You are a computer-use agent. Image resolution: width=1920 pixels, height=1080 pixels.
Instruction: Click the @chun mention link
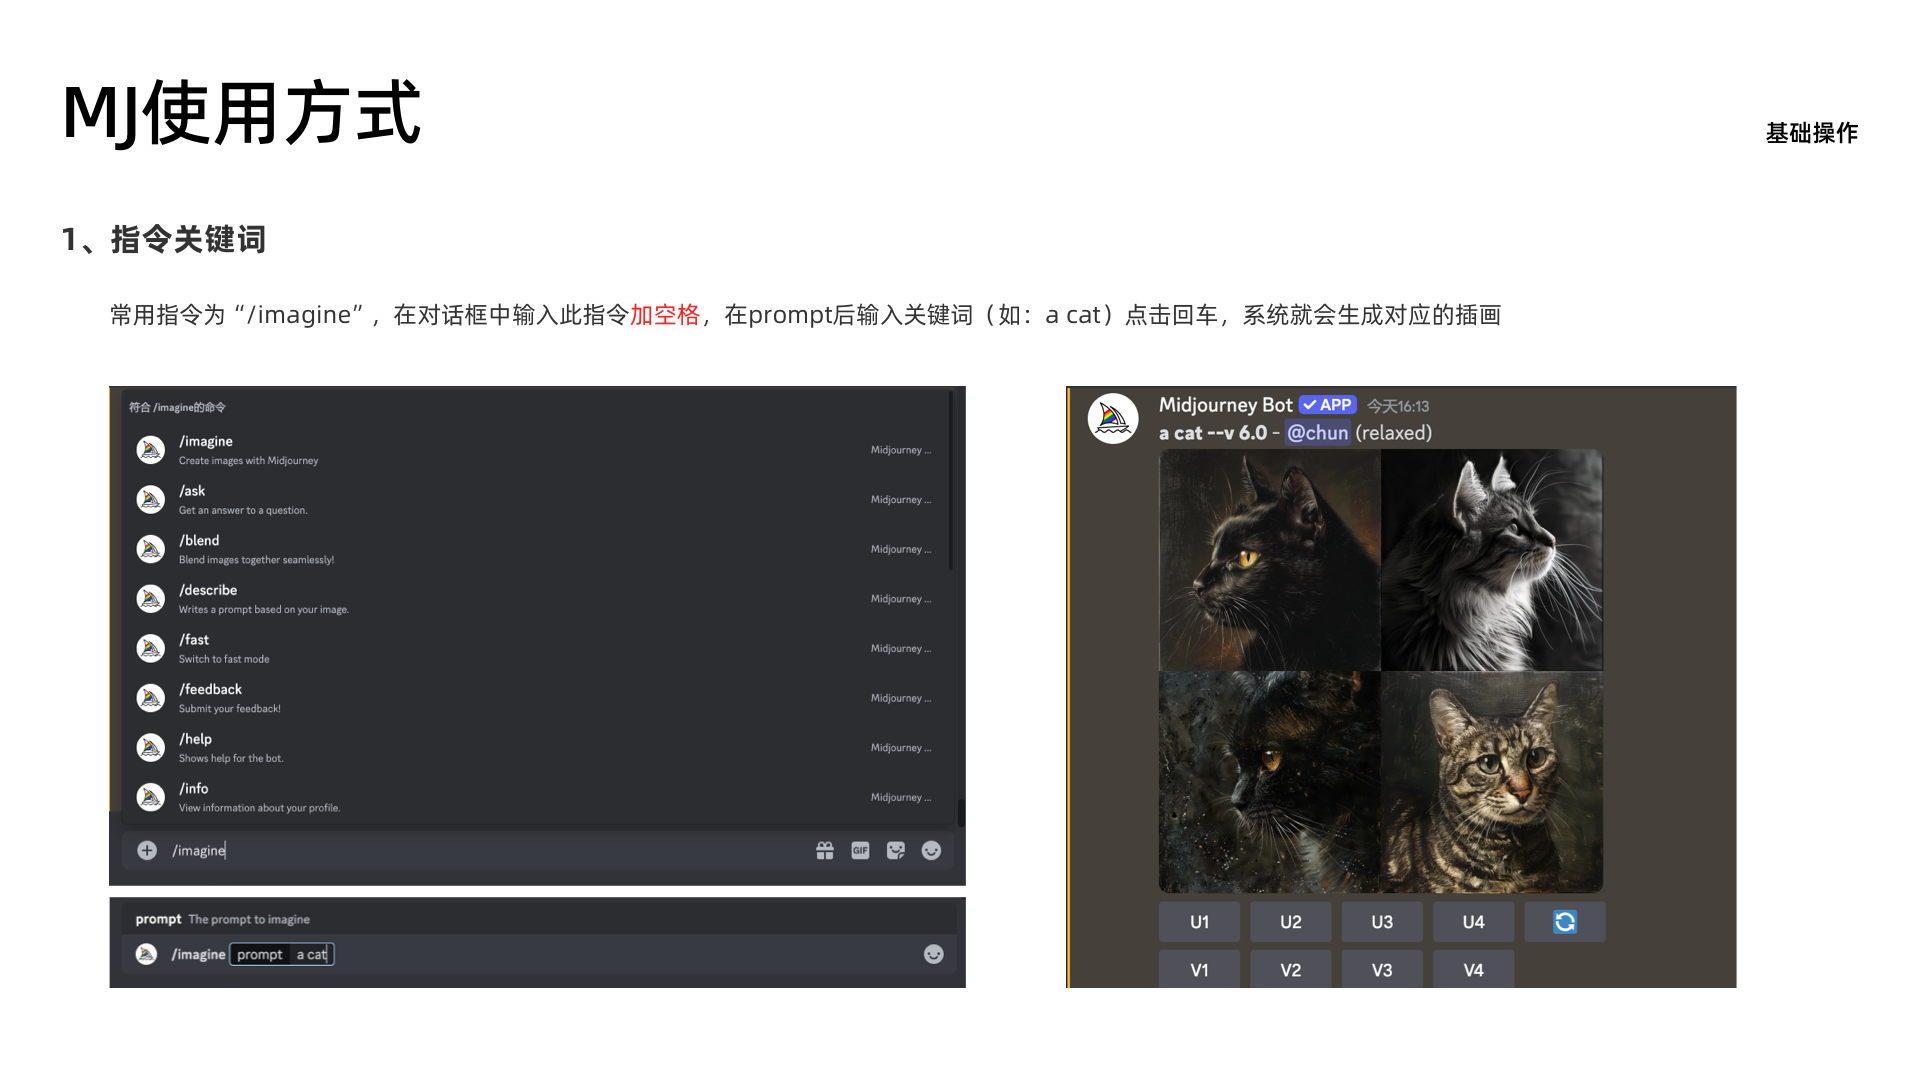(1317, 433)
